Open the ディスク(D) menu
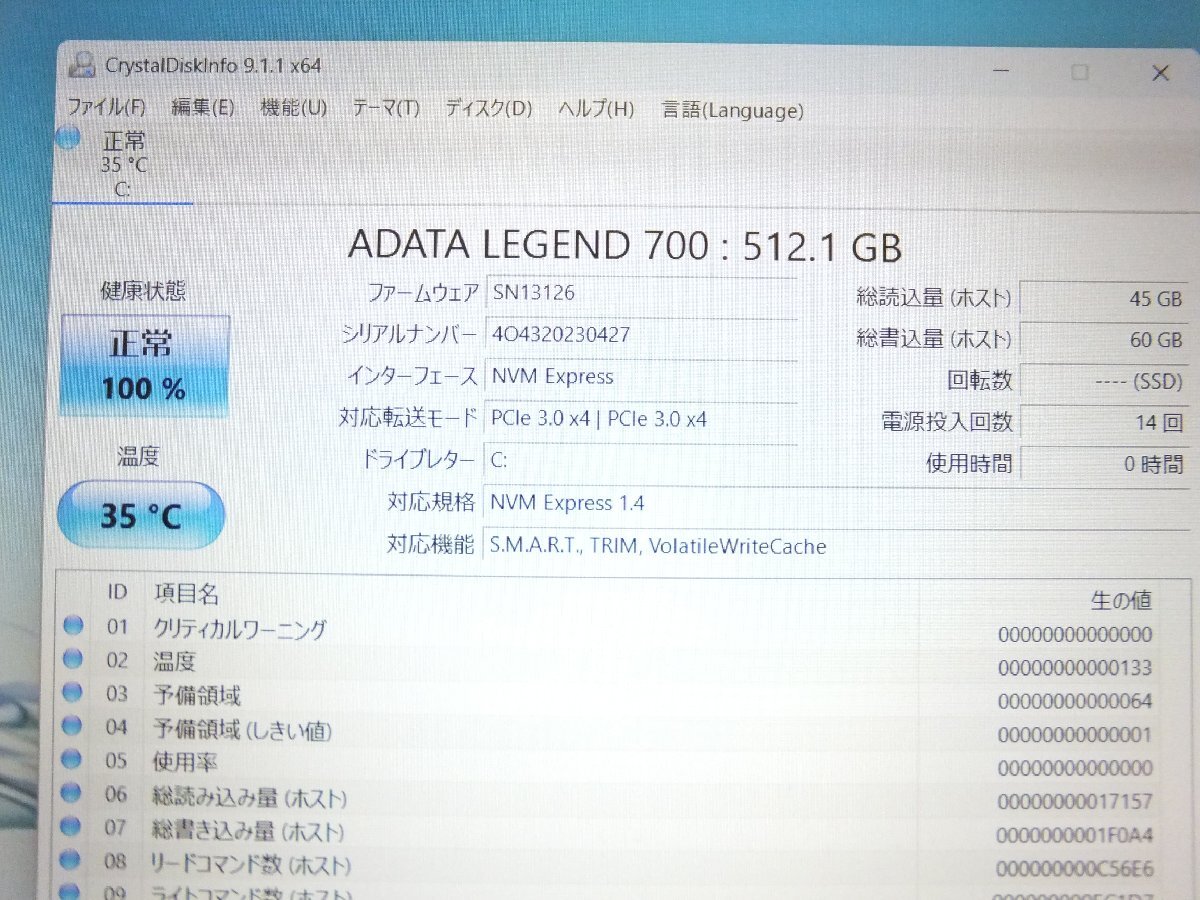Image resolution: width=1200 pixels, height=900 pixels. coord(488,109)
